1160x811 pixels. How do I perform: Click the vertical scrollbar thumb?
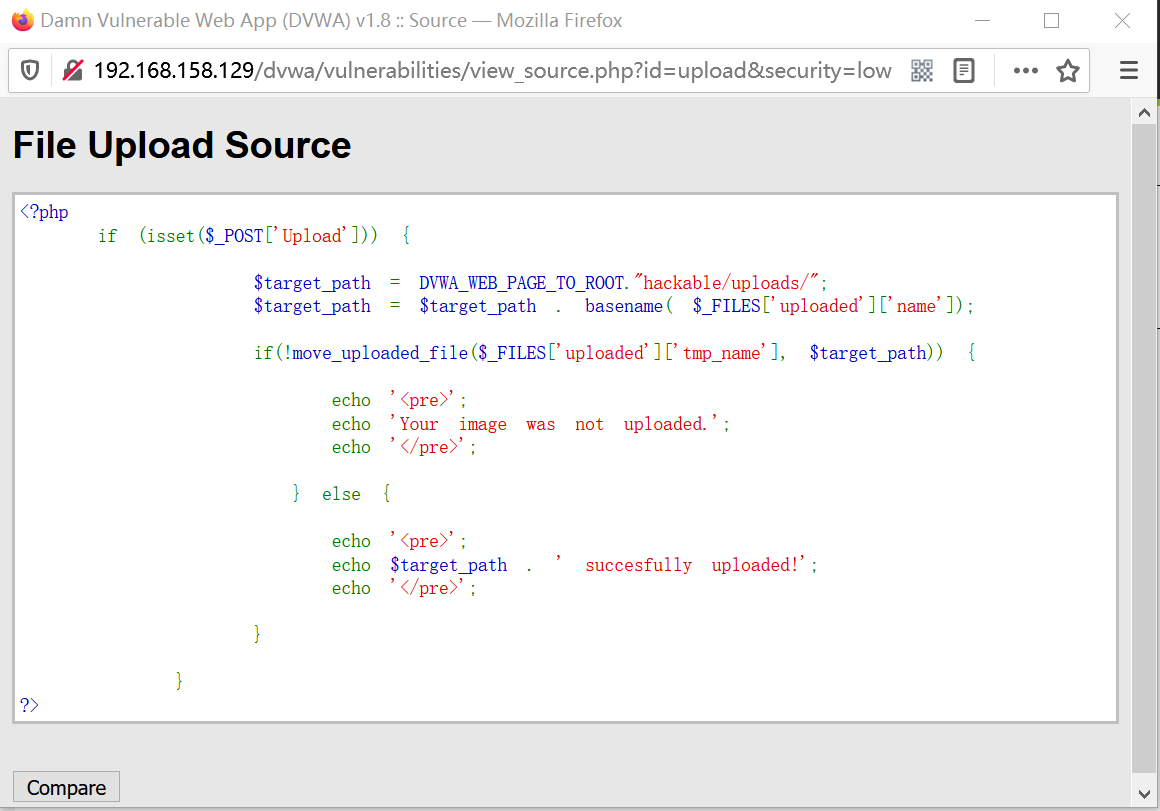tap(1144, 449)
